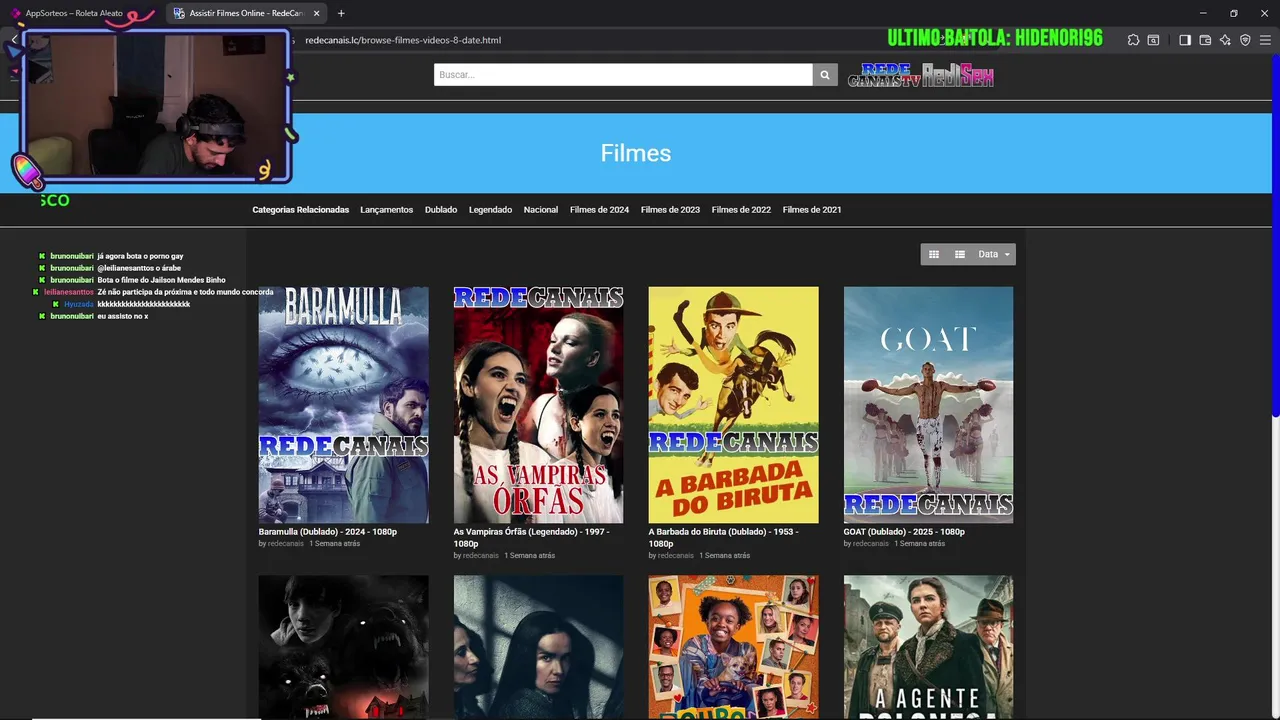
Task: Open Baramulla movie poster
Action: 343,405
